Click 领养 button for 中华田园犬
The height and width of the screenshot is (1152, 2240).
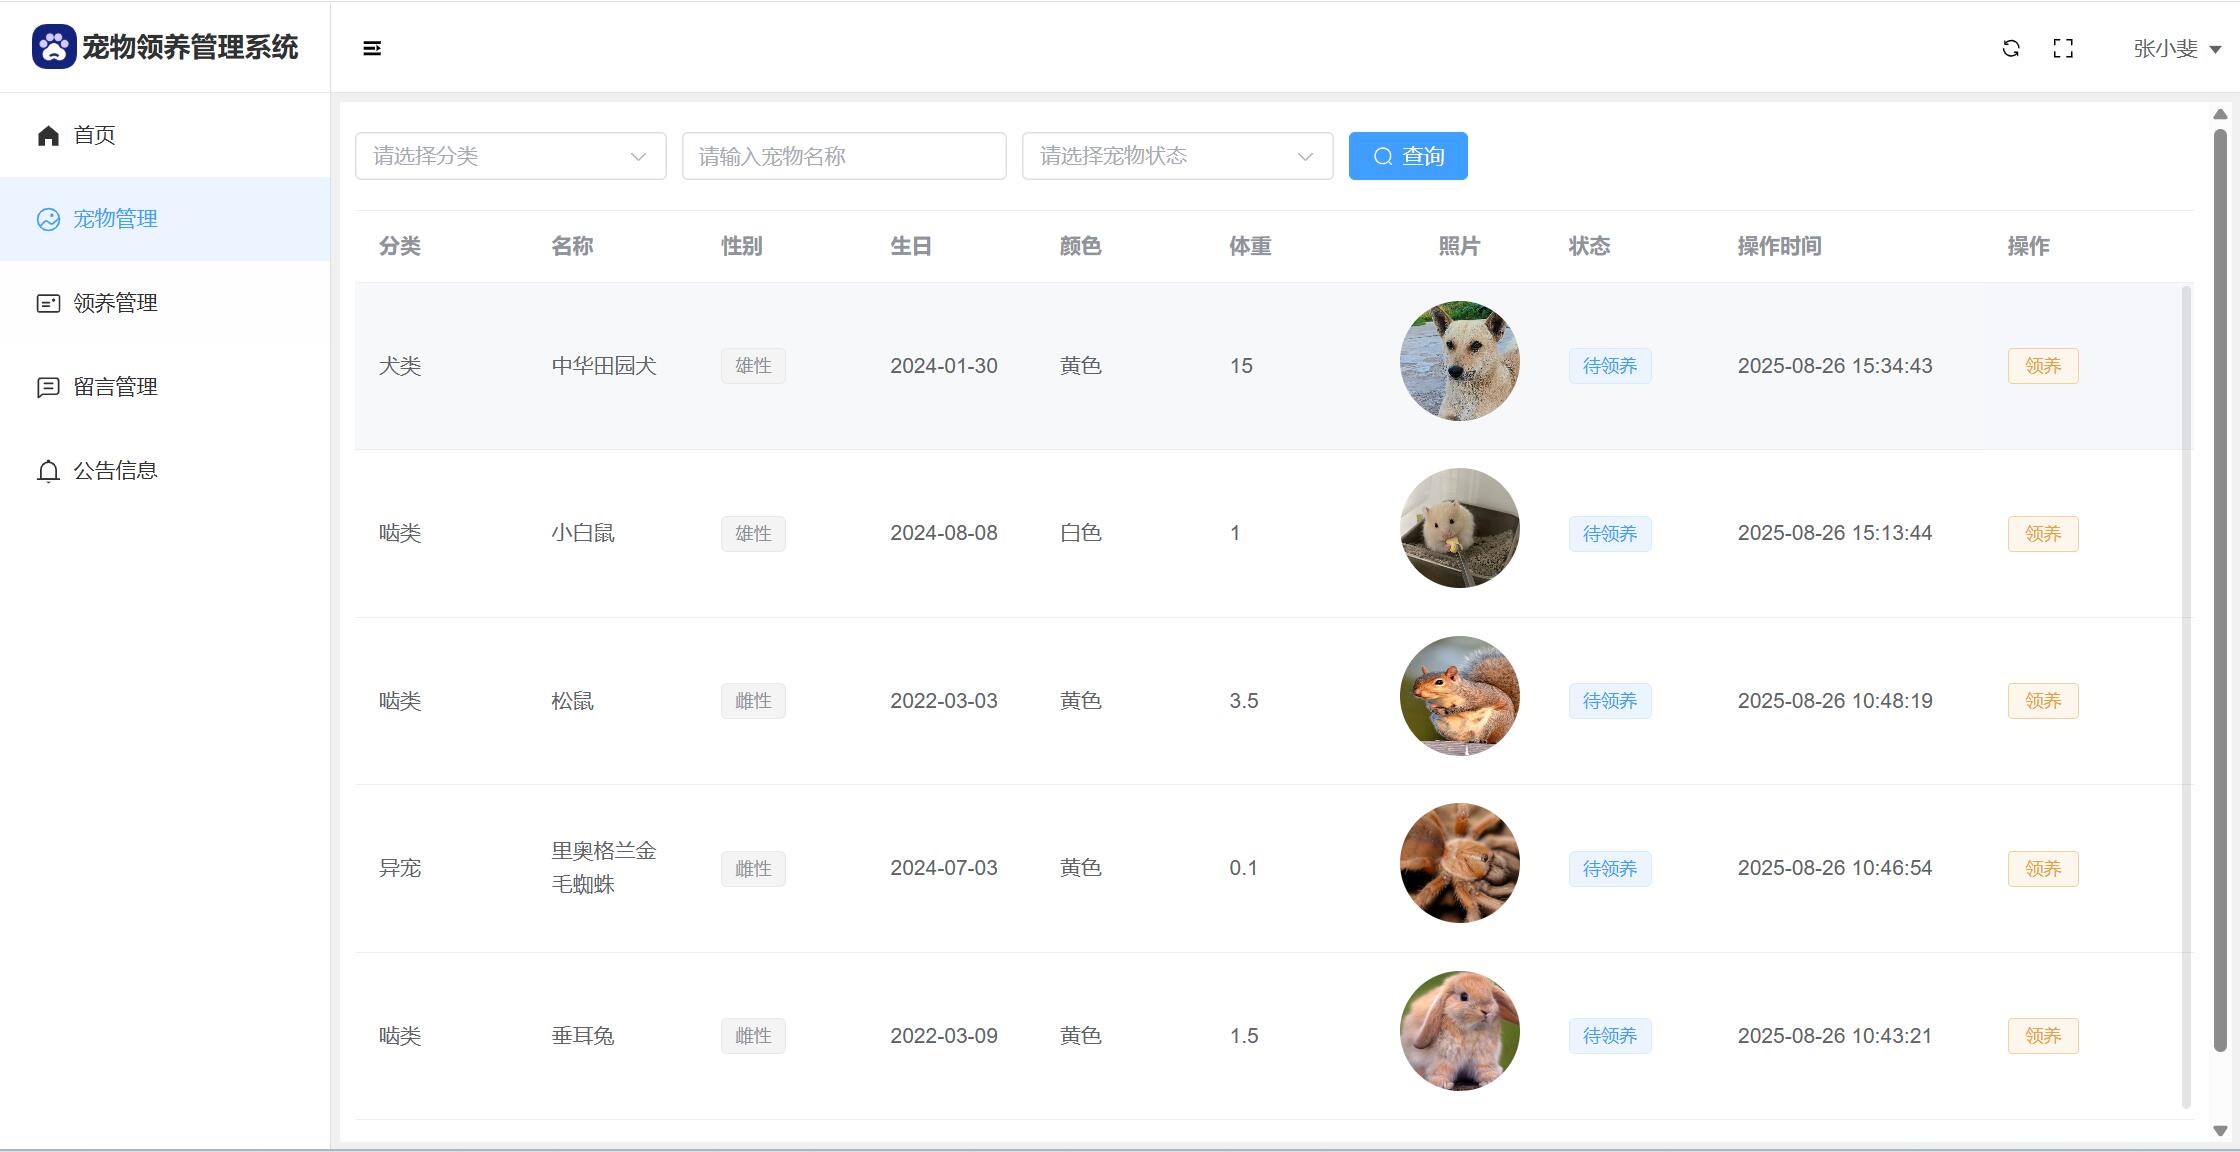click(2042, 366)
